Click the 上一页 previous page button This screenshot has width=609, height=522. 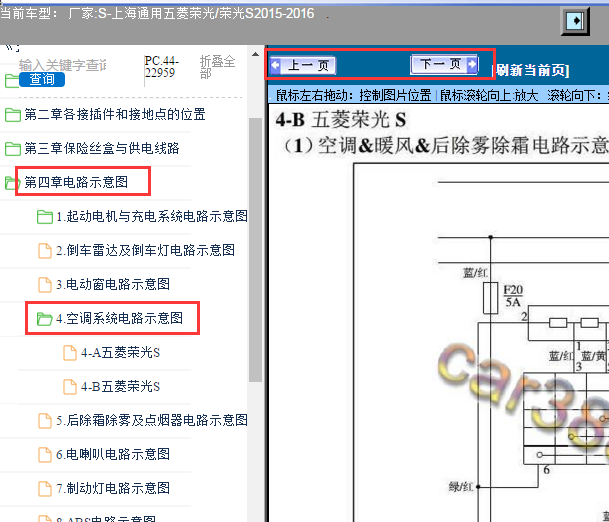coord(303,65)
